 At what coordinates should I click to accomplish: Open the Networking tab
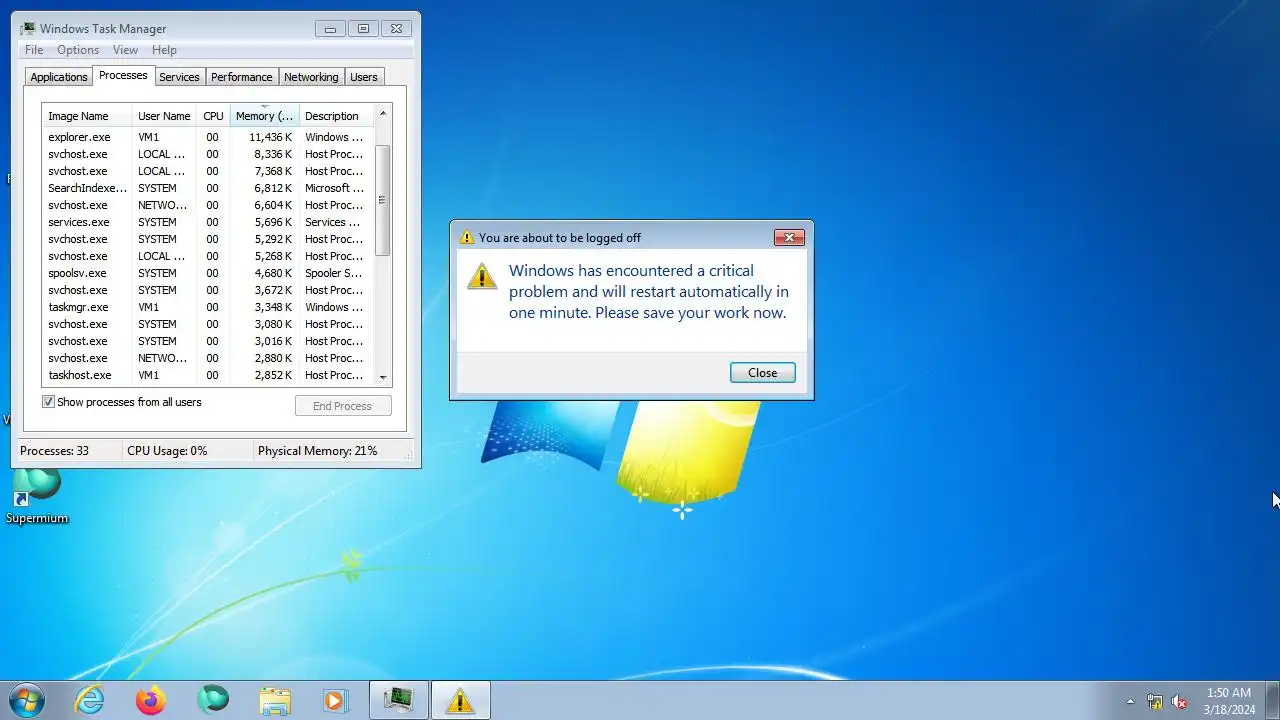coord(311,77)
